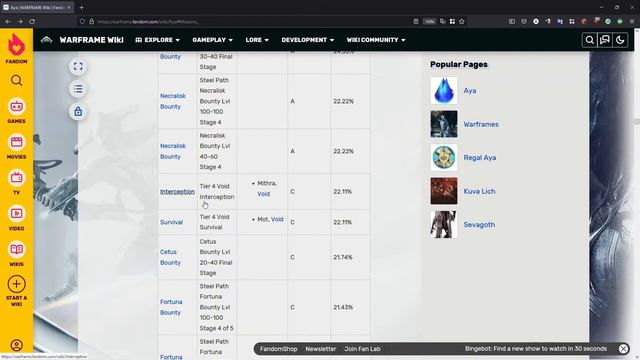640x360 pixels.
Task: Open the Cetus Bounty link
Action: pyautogui.click(x=170, y=257)
